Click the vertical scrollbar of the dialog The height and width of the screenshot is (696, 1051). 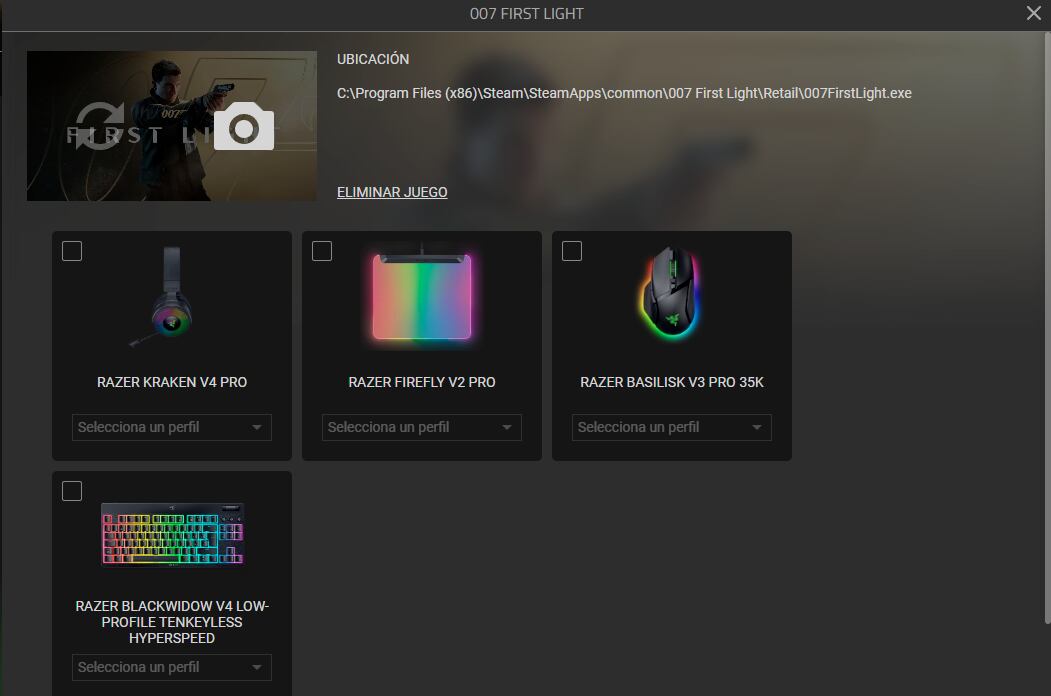[1046, 329]
